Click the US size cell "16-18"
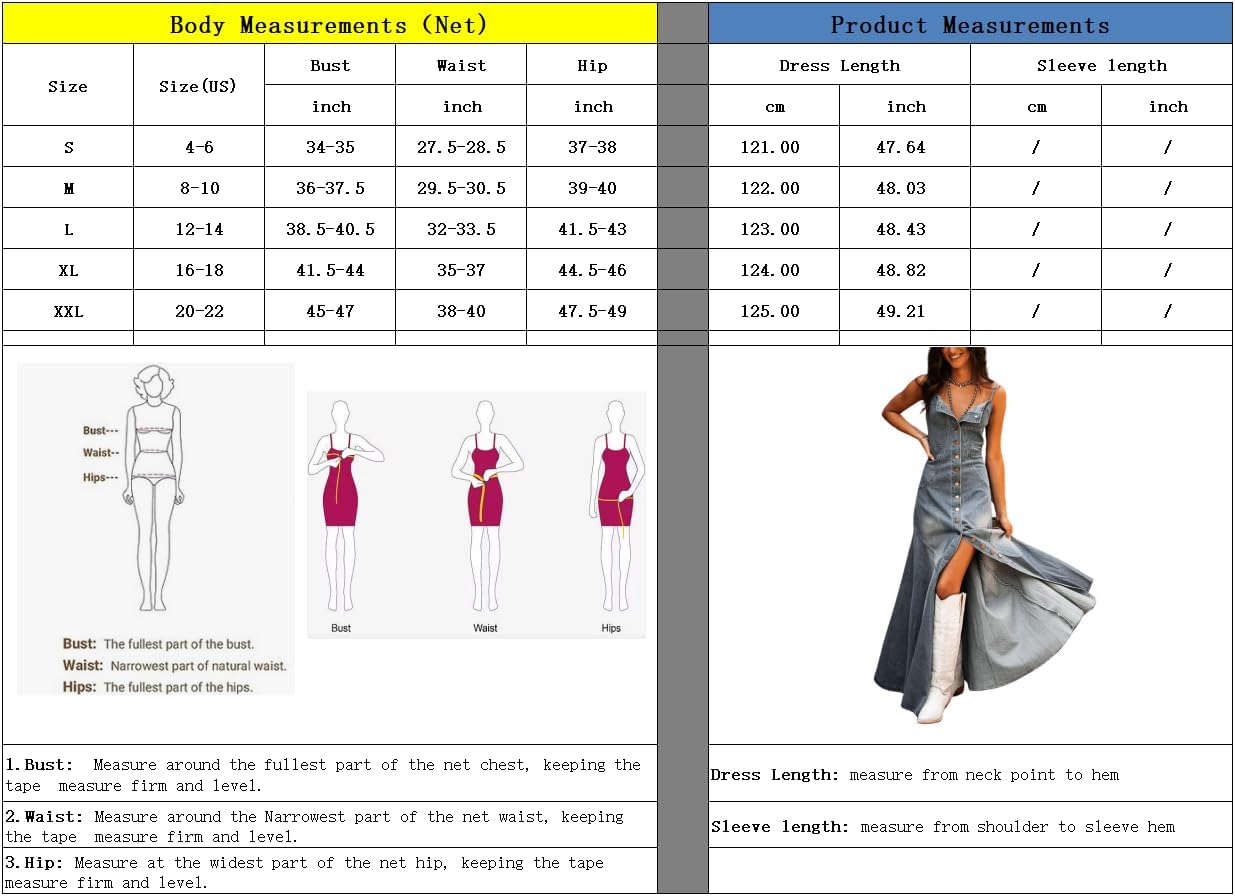Image resolution: width=1235 pixels, height=896 pixels. click(x=198, y=270)
